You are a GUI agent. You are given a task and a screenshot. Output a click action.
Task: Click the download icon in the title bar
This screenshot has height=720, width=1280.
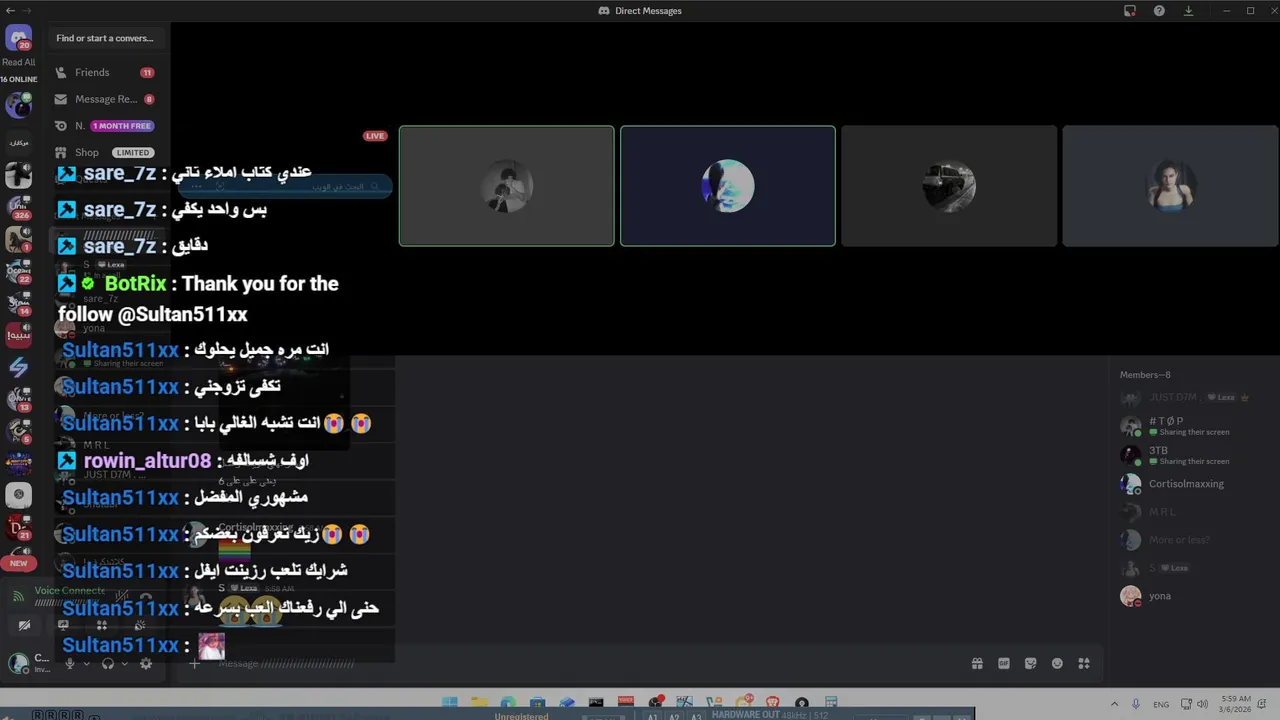tap(1188, 11)
